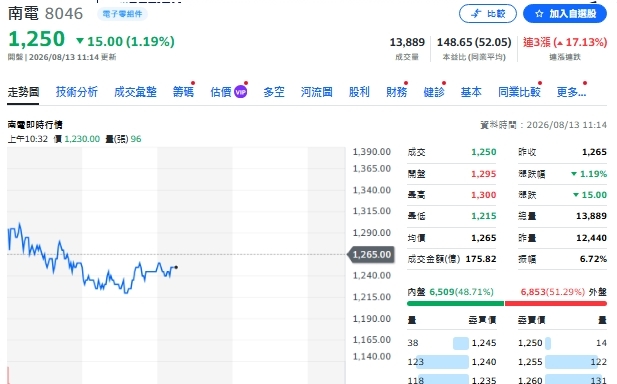Click the bid price 1,240
617x384 pixels.
484,362
